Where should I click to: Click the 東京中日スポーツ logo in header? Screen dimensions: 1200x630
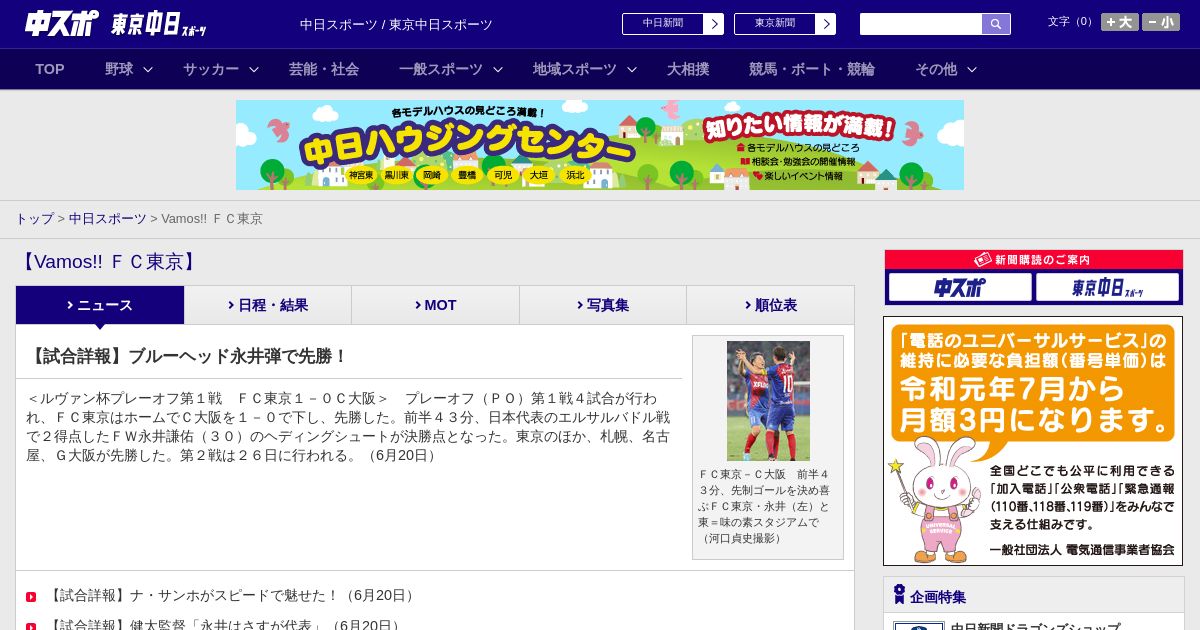click(x=159, y=24)
